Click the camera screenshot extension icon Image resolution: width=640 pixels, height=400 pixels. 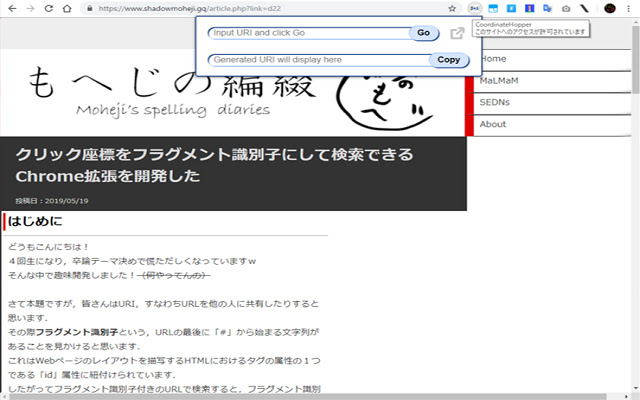pyautogui.click(x=566, y=8)
